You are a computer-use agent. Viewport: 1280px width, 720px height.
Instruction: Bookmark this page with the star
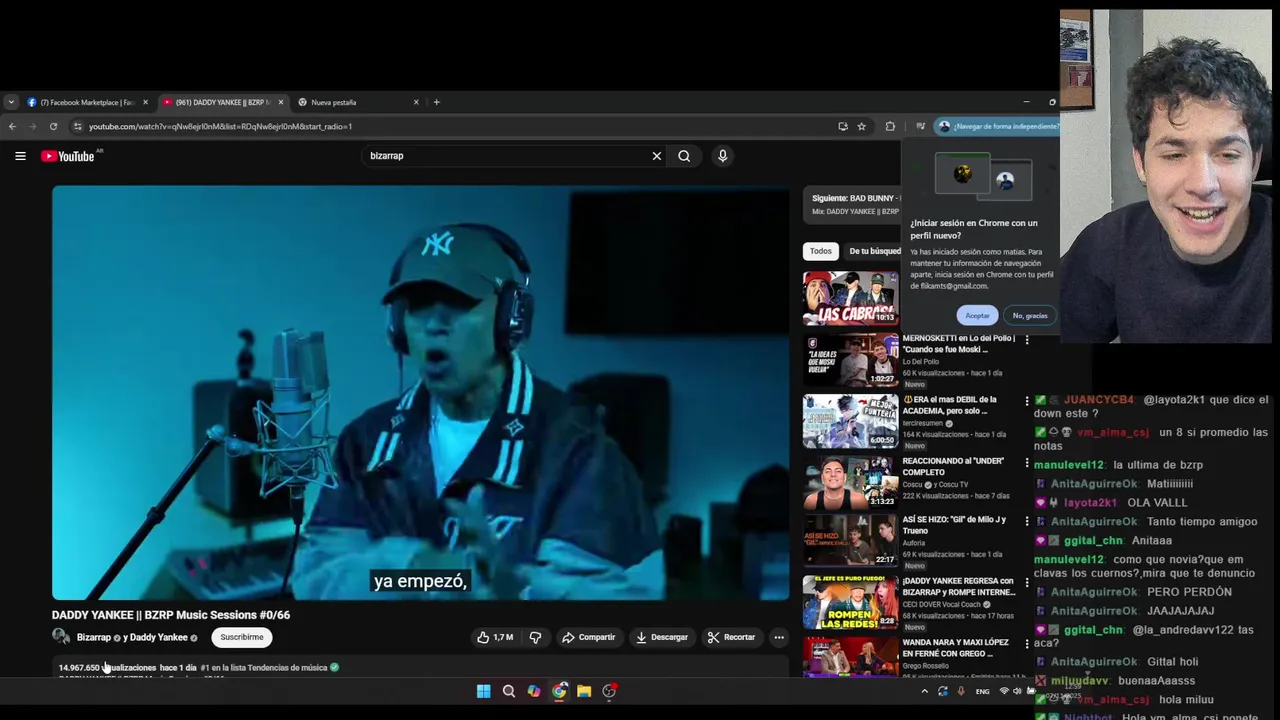861,126
